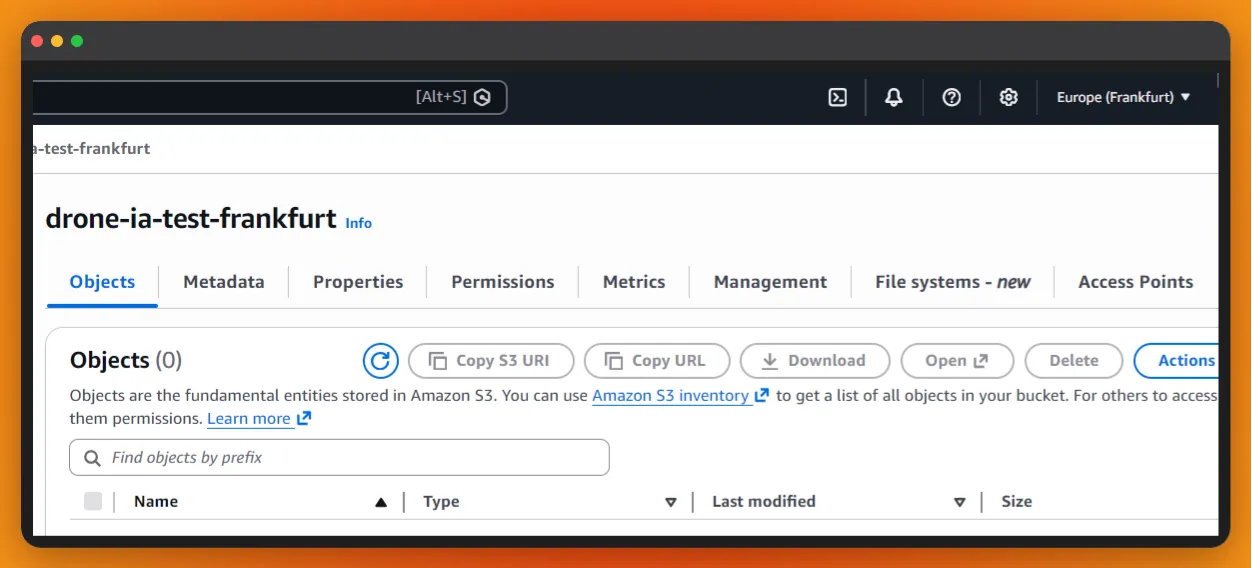Click the drone-ia-test-frankfurt bucket heading
The width and height of the screenshot is (1252, 568).
click(x=191, y=219)
